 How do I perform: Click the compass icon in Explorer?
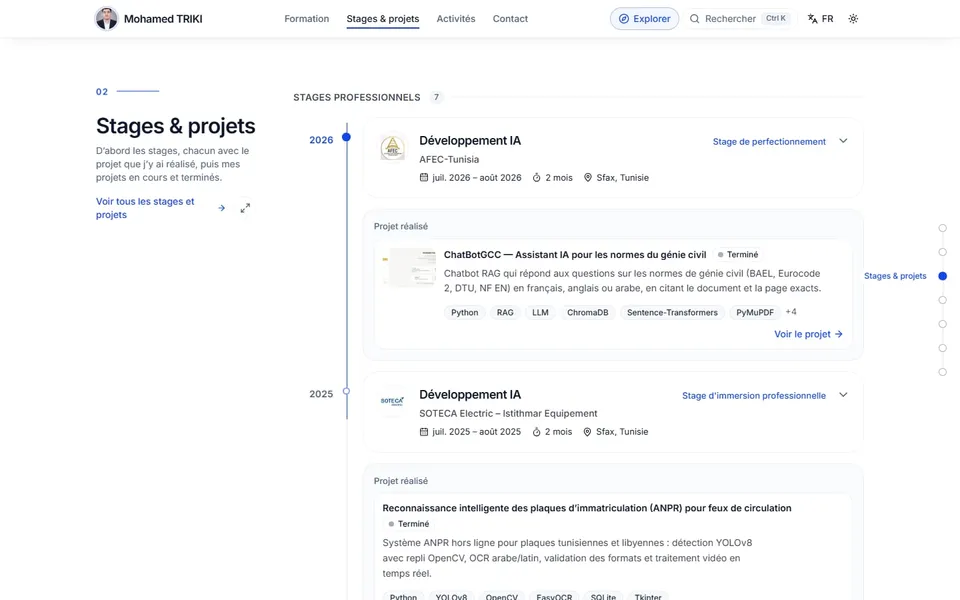624,19
